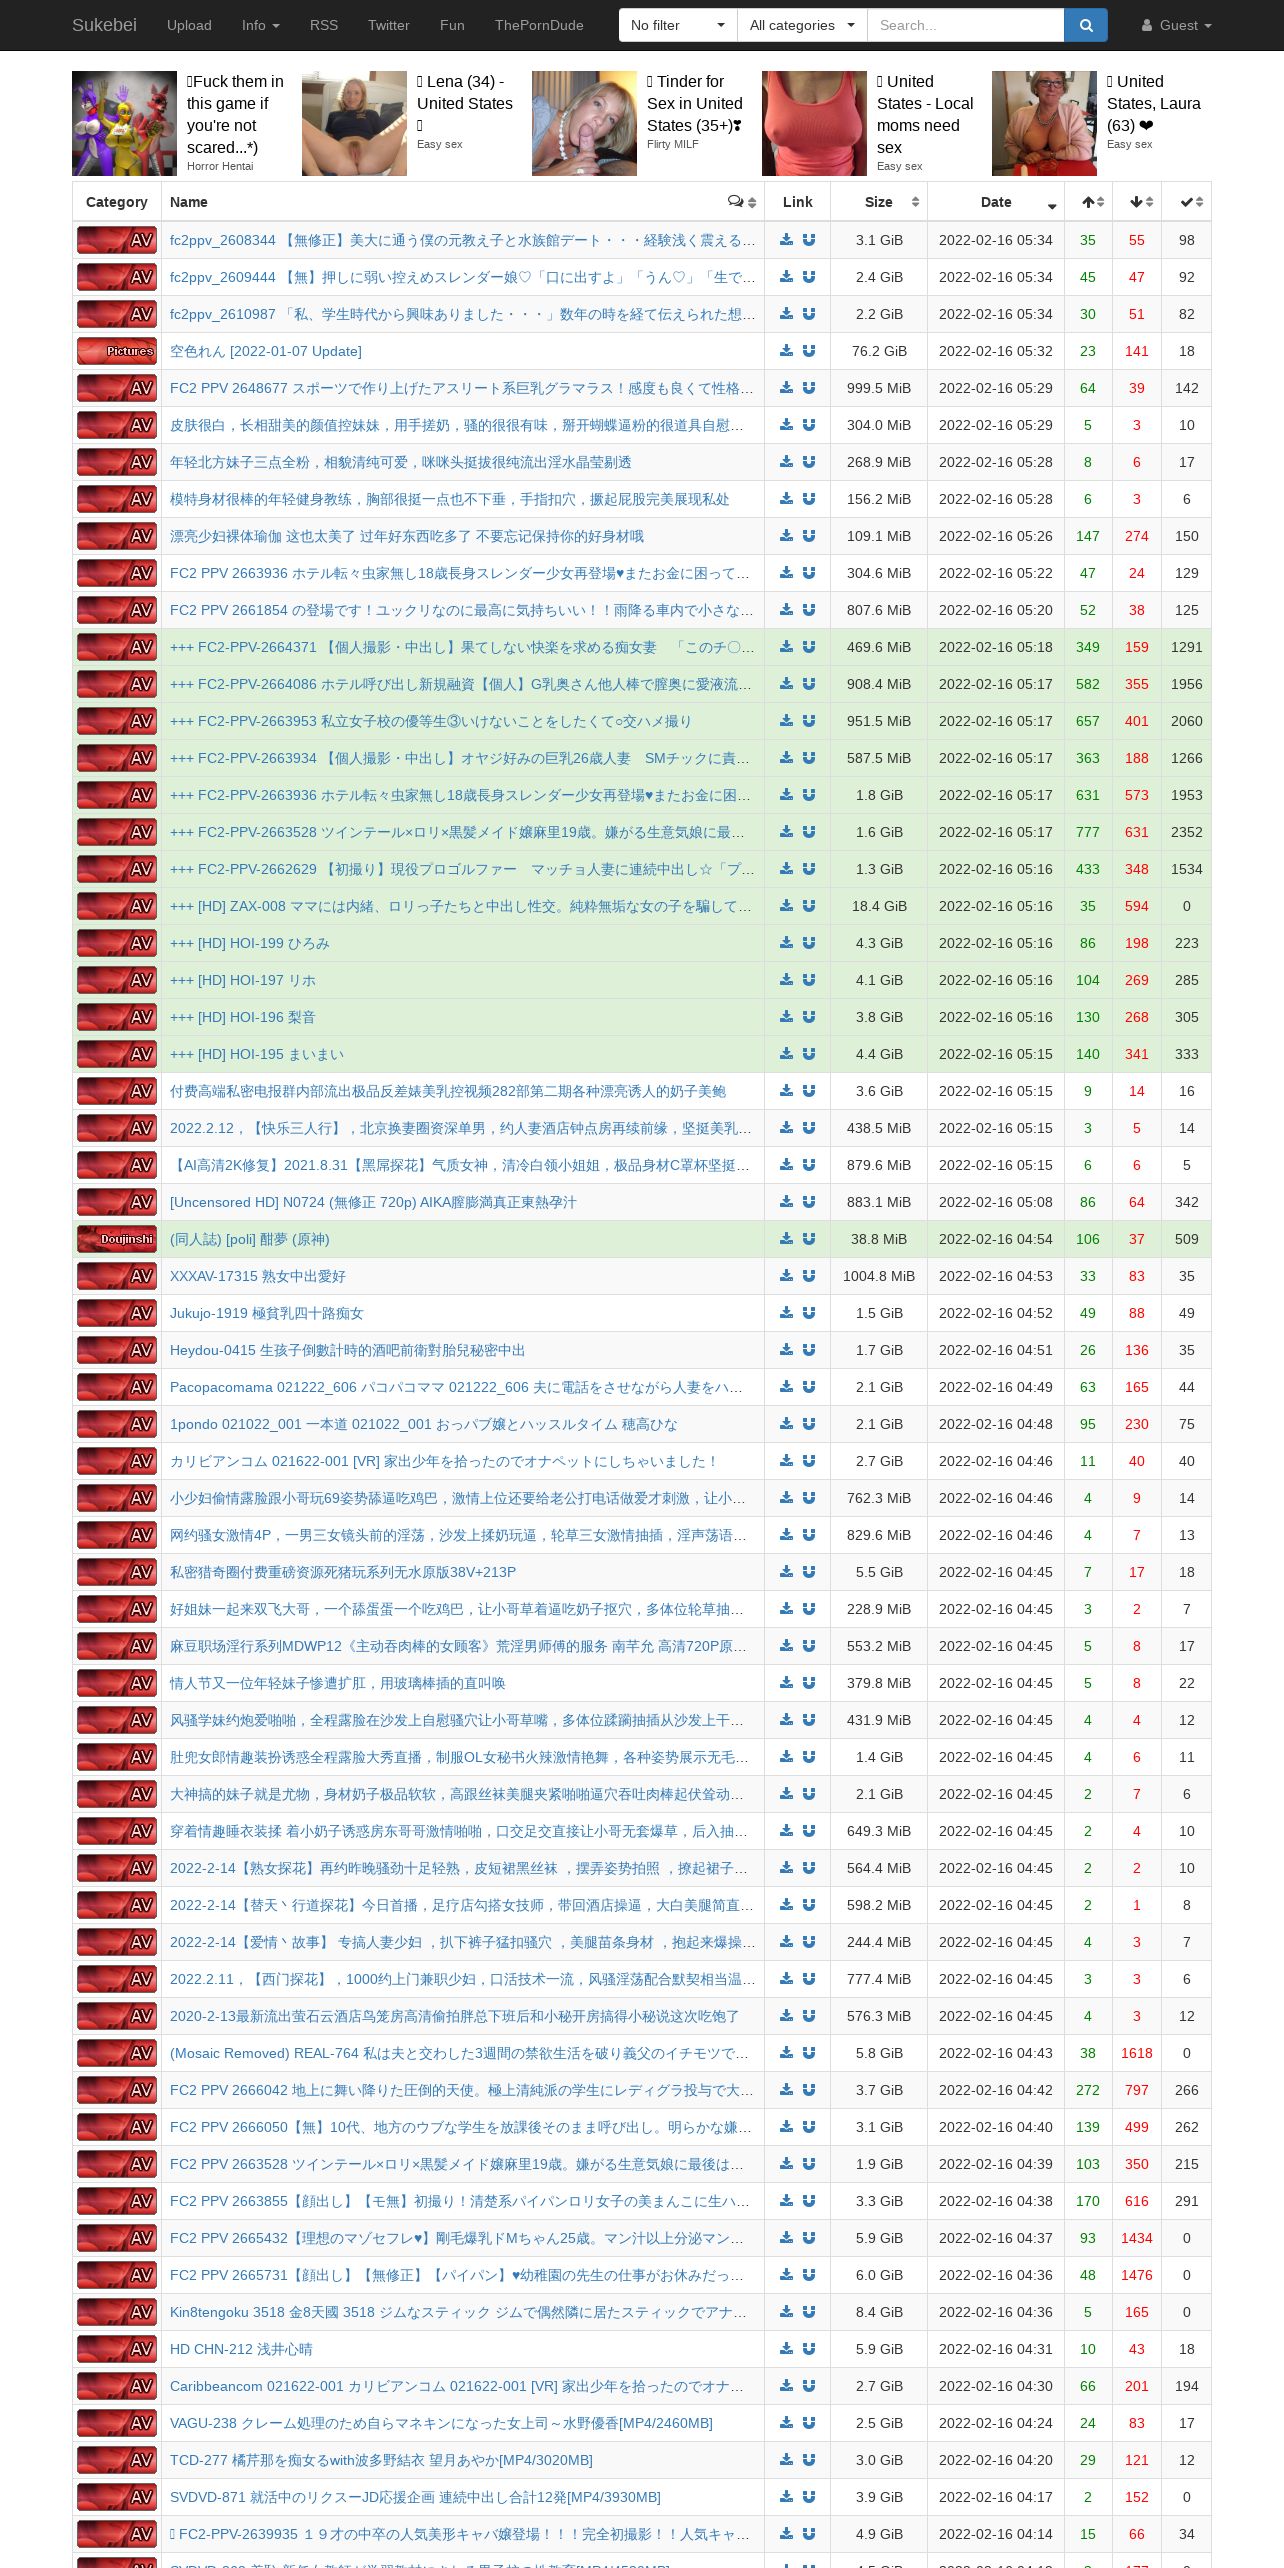This screenshot has height=2568, width=1284.
Task: Download torrent file for VAGU-238 row
Action: pyautogui.click(x=787, y=2423)
